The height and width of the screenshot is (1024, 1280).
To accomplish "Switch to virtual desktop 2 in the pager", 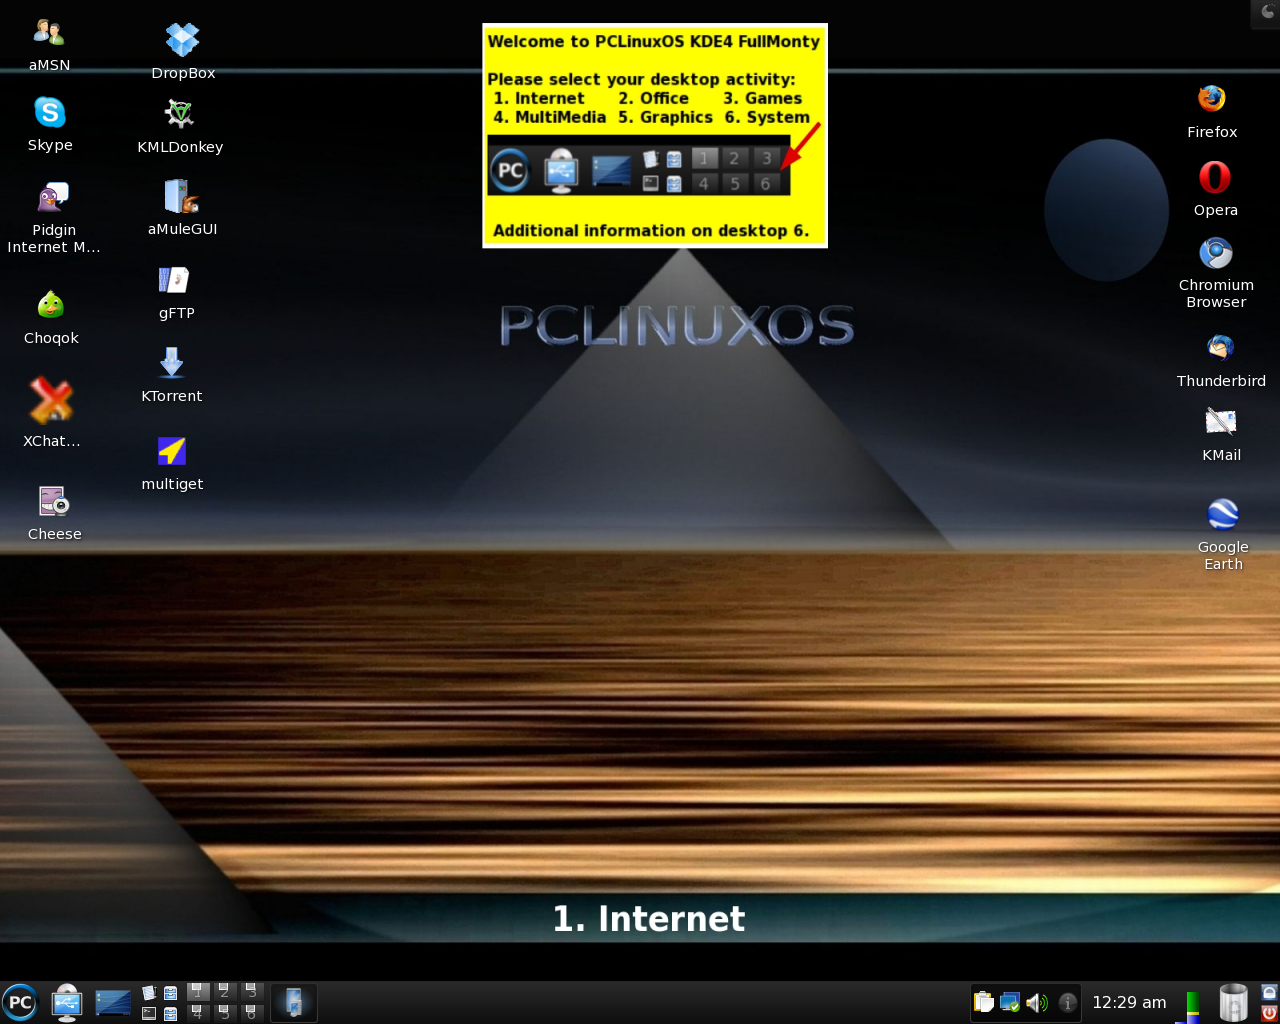I will coord(224,992).
